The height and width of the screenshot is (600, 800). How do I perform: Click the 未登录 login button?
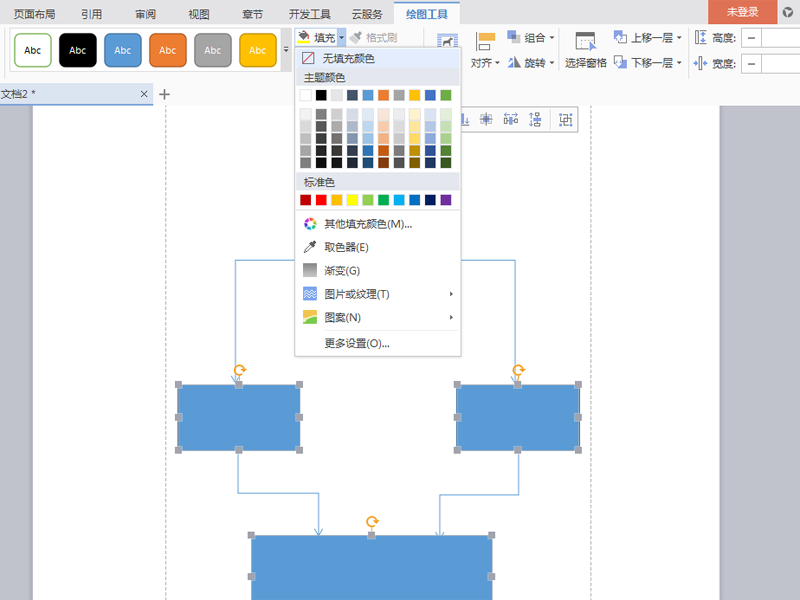pos(742,12)
